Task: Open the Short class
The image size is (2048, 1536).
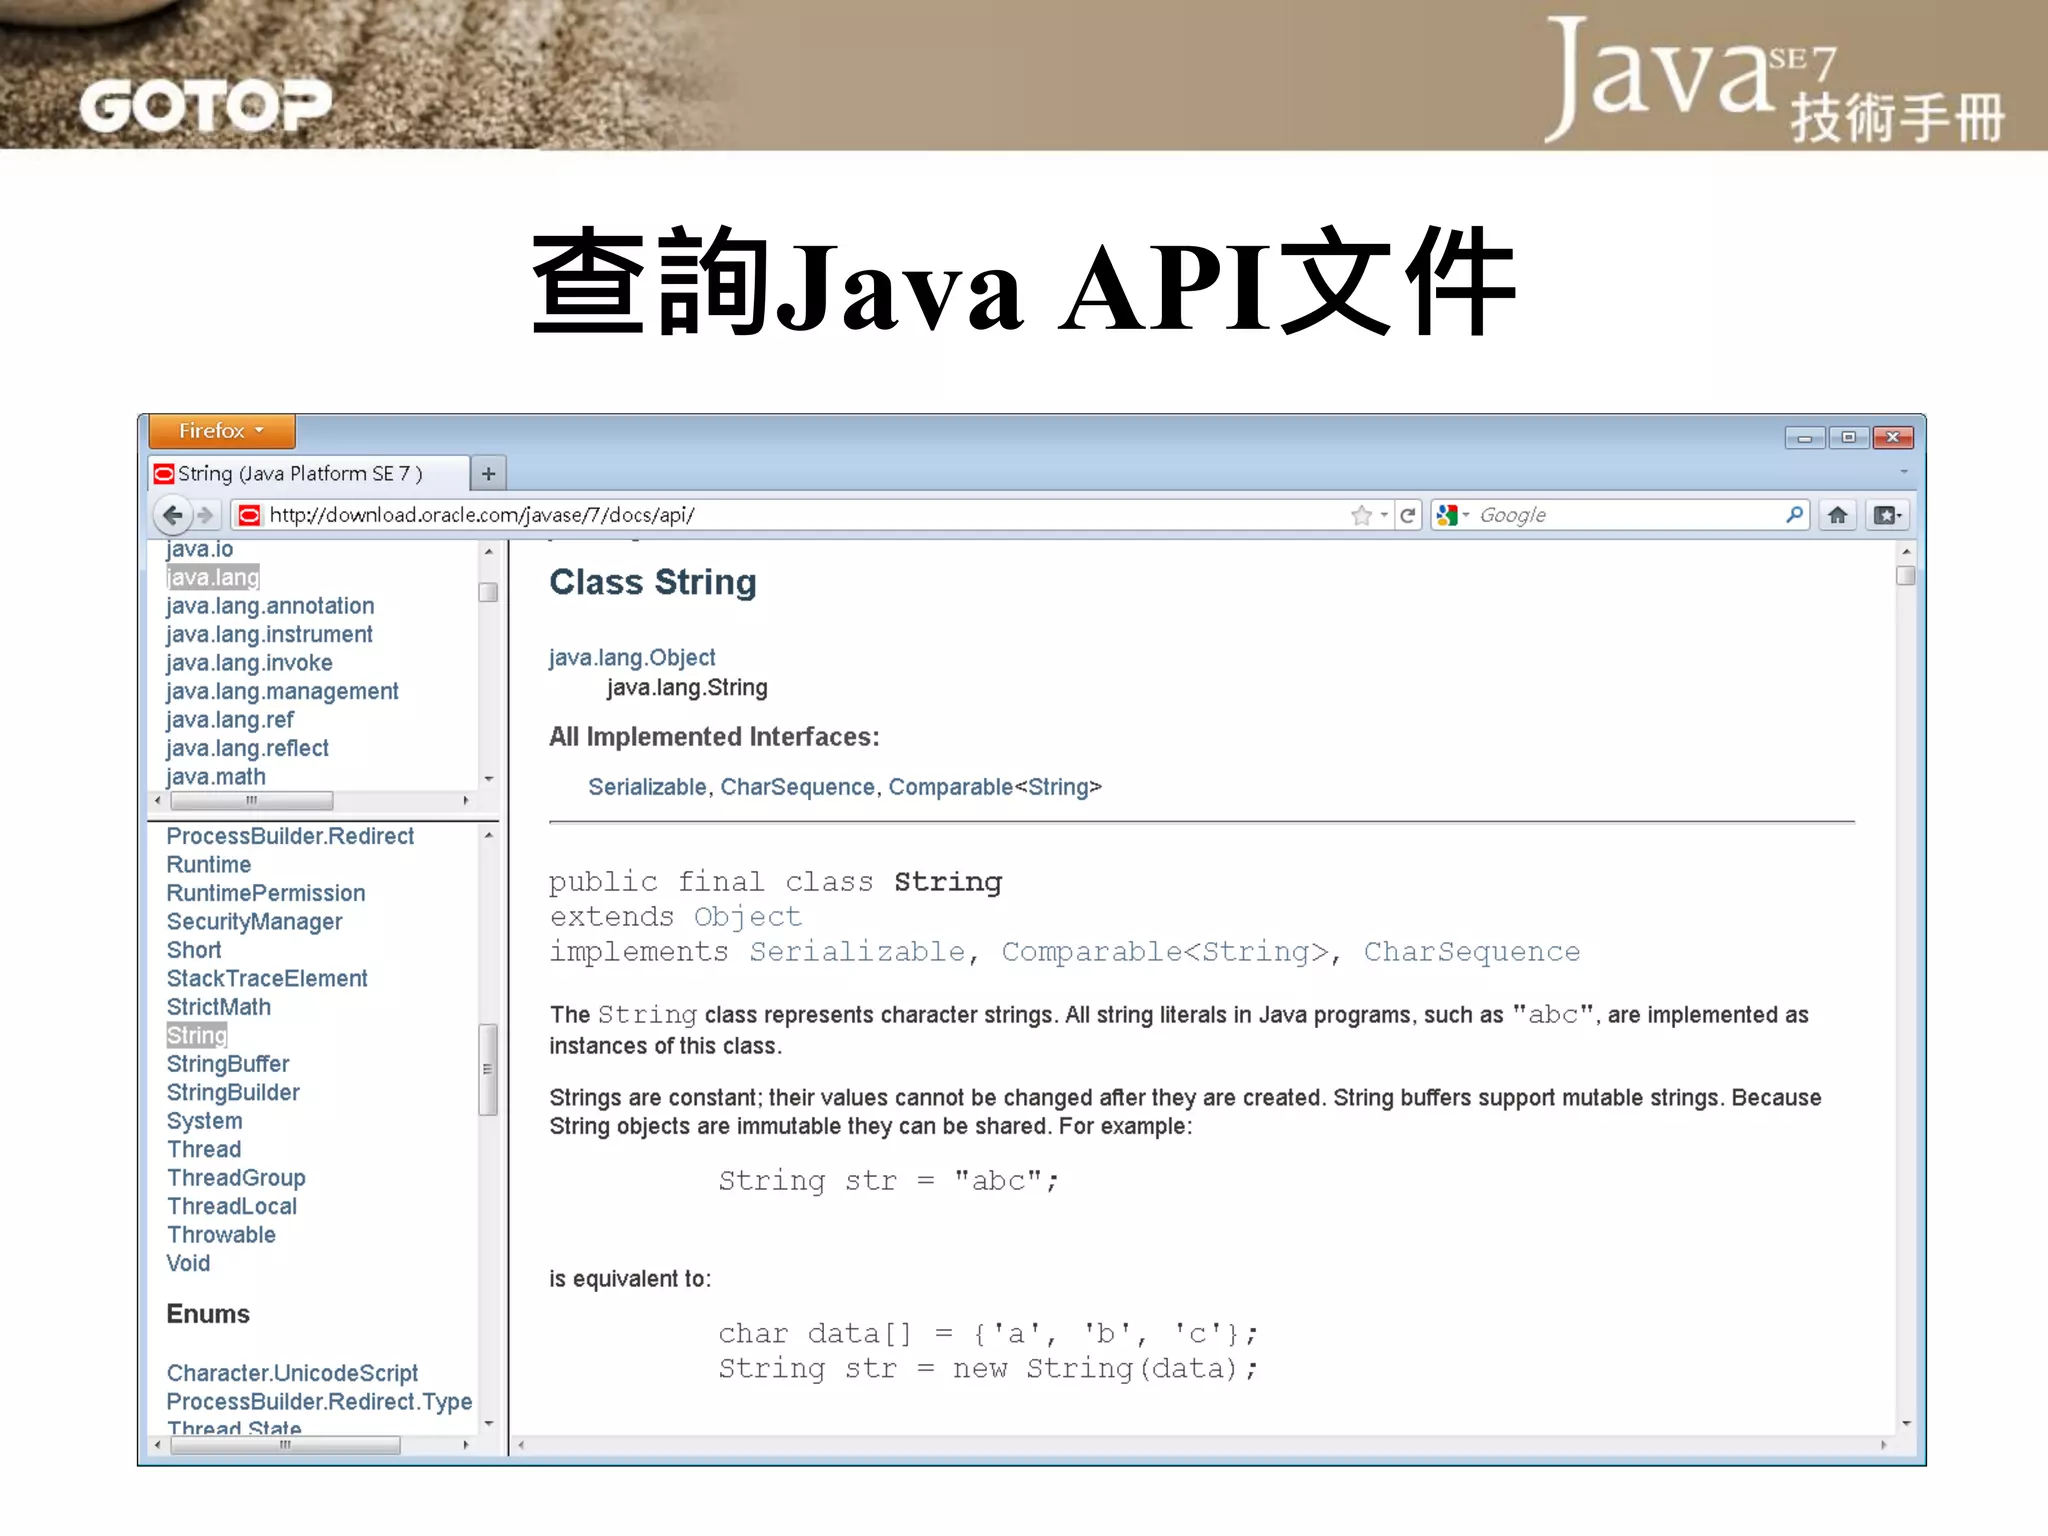Action: pos(194,950)
